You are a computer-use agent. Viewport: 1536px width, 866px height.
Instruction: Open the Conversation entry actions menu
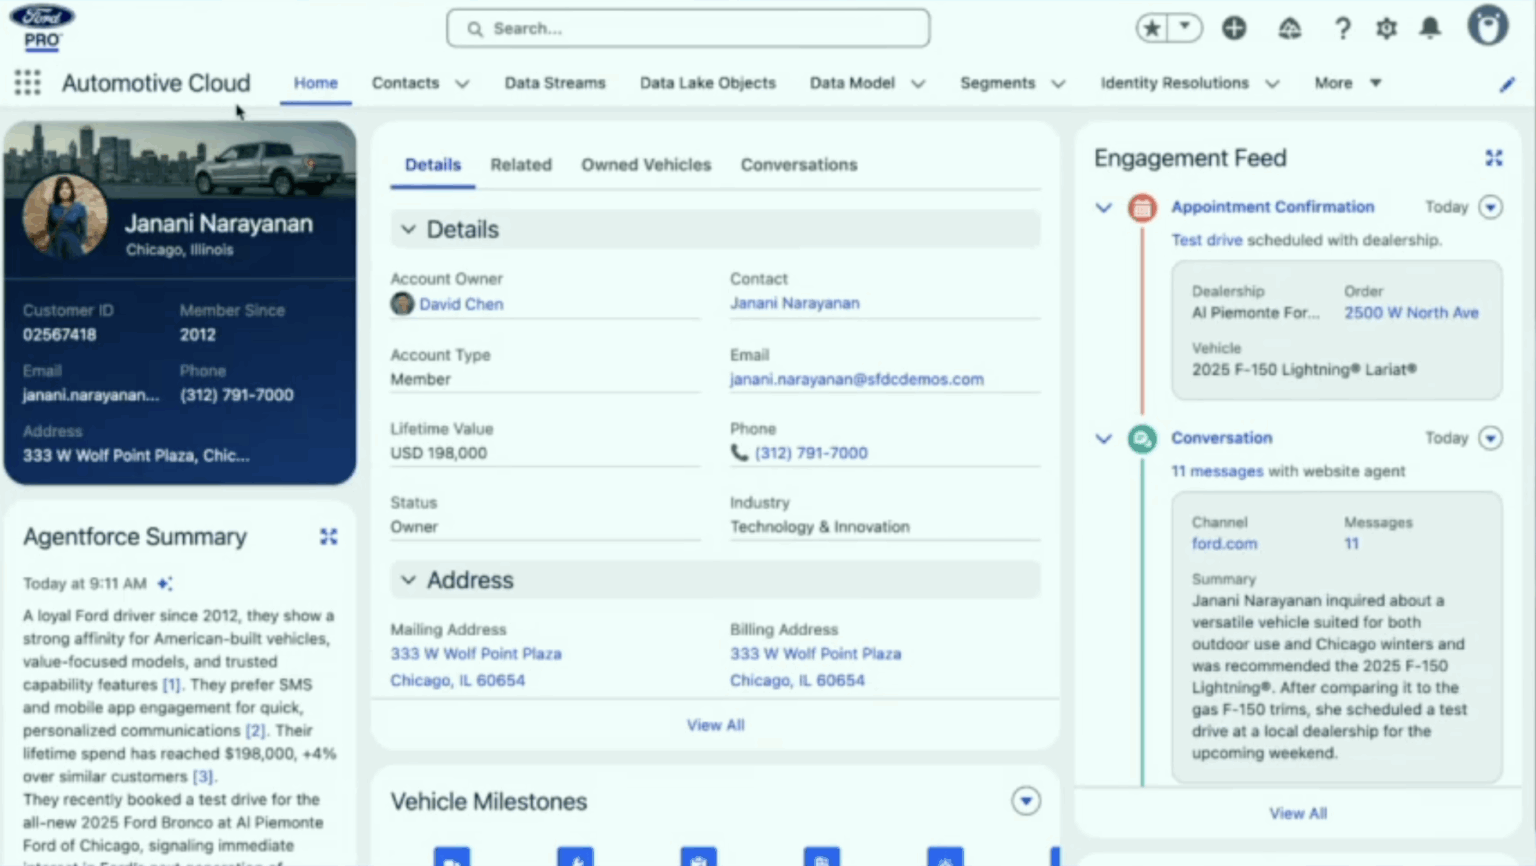pyautogui.click(x=1490, y=438)
